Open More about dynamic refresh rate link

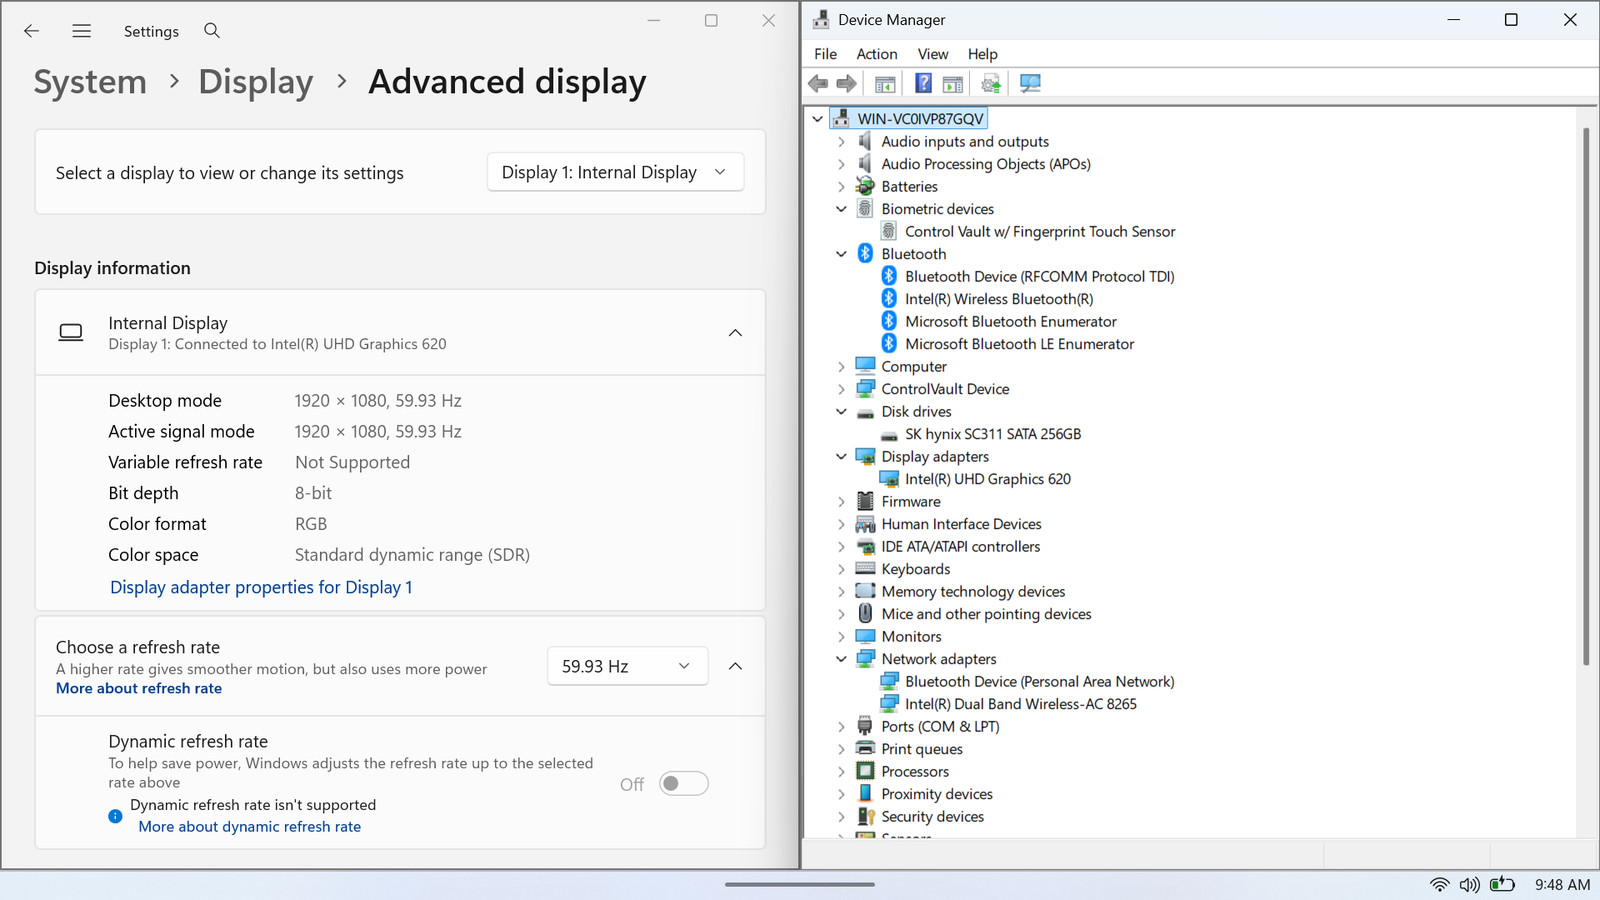[250, 827]
